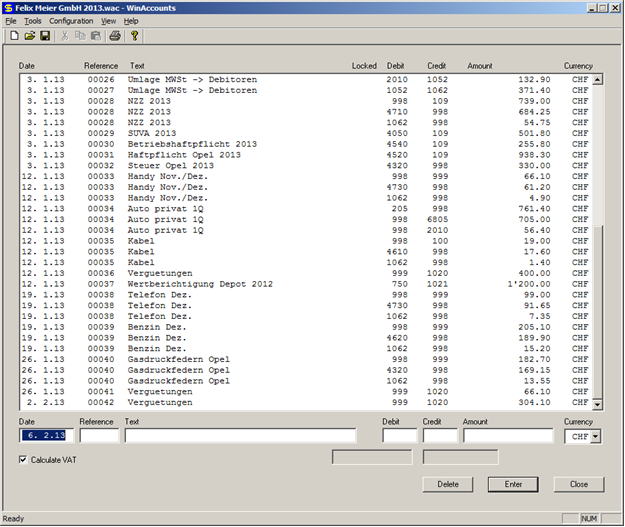The height and width of the screenshot is (527, 625).
Task: Select Telefon Dez. row amount 99.00
Action: tap(306, 295)
